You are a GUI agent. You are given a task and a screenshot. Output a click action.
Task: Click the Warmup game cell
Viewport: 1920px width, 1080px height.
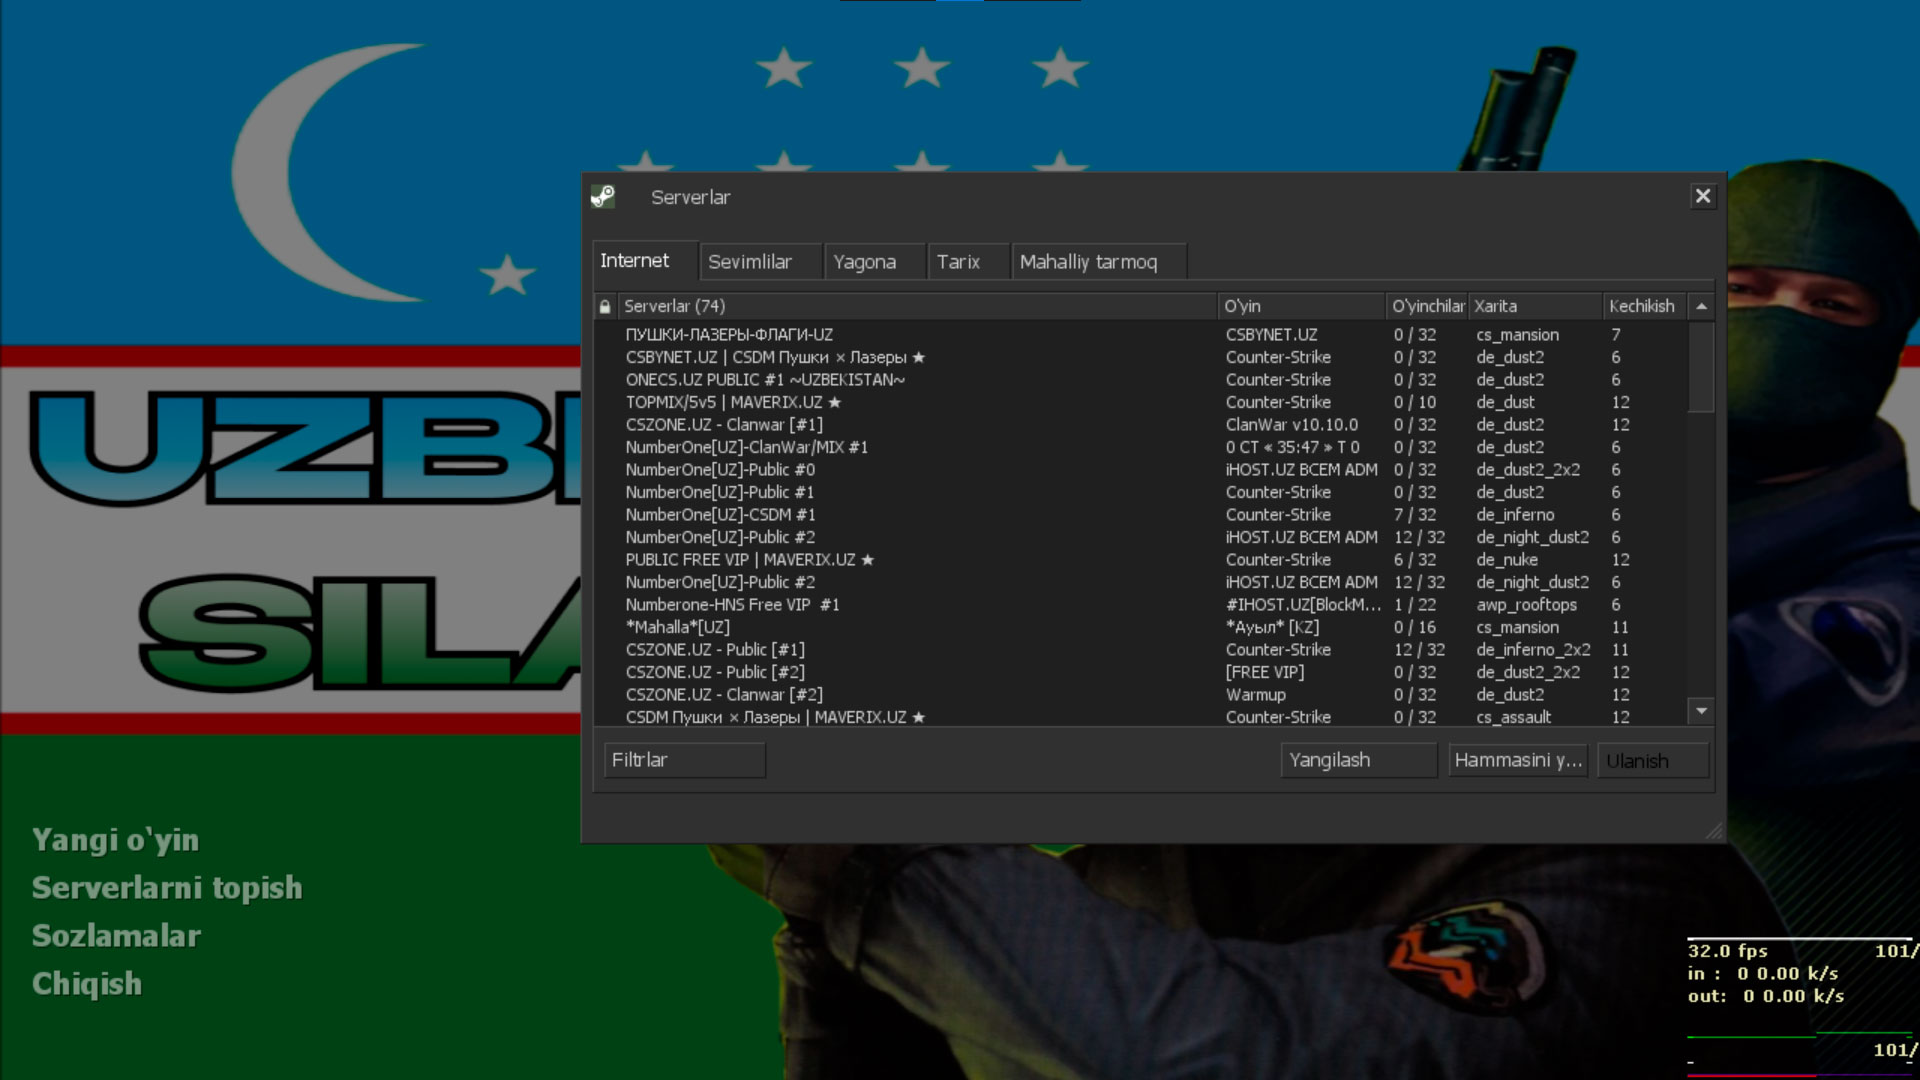[x=1256, y=695]
